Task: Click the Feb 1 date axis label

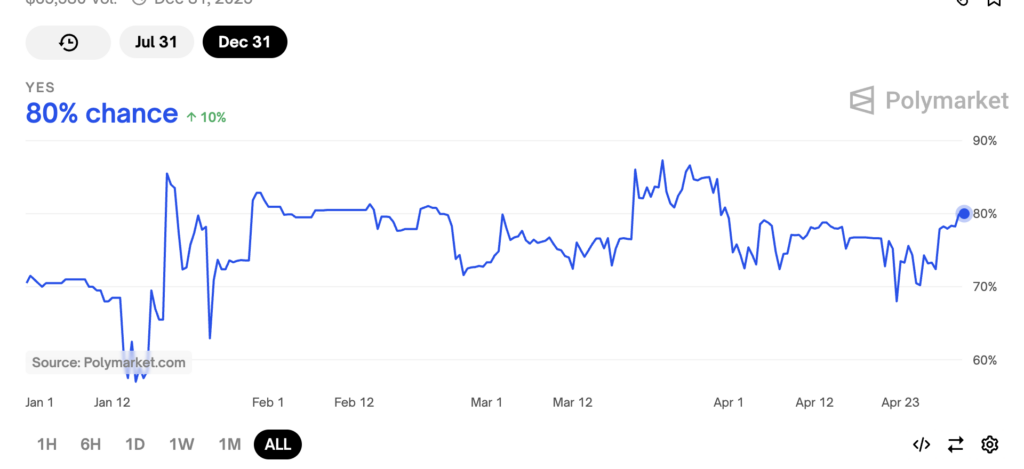Action: click(267, 402)
